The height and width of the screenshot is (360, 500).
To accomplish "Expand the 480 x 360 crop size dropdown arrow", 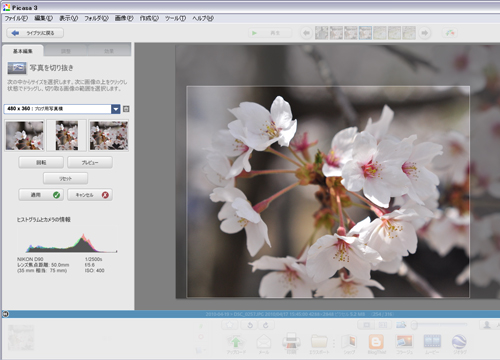I will click(x=116, y=109).
